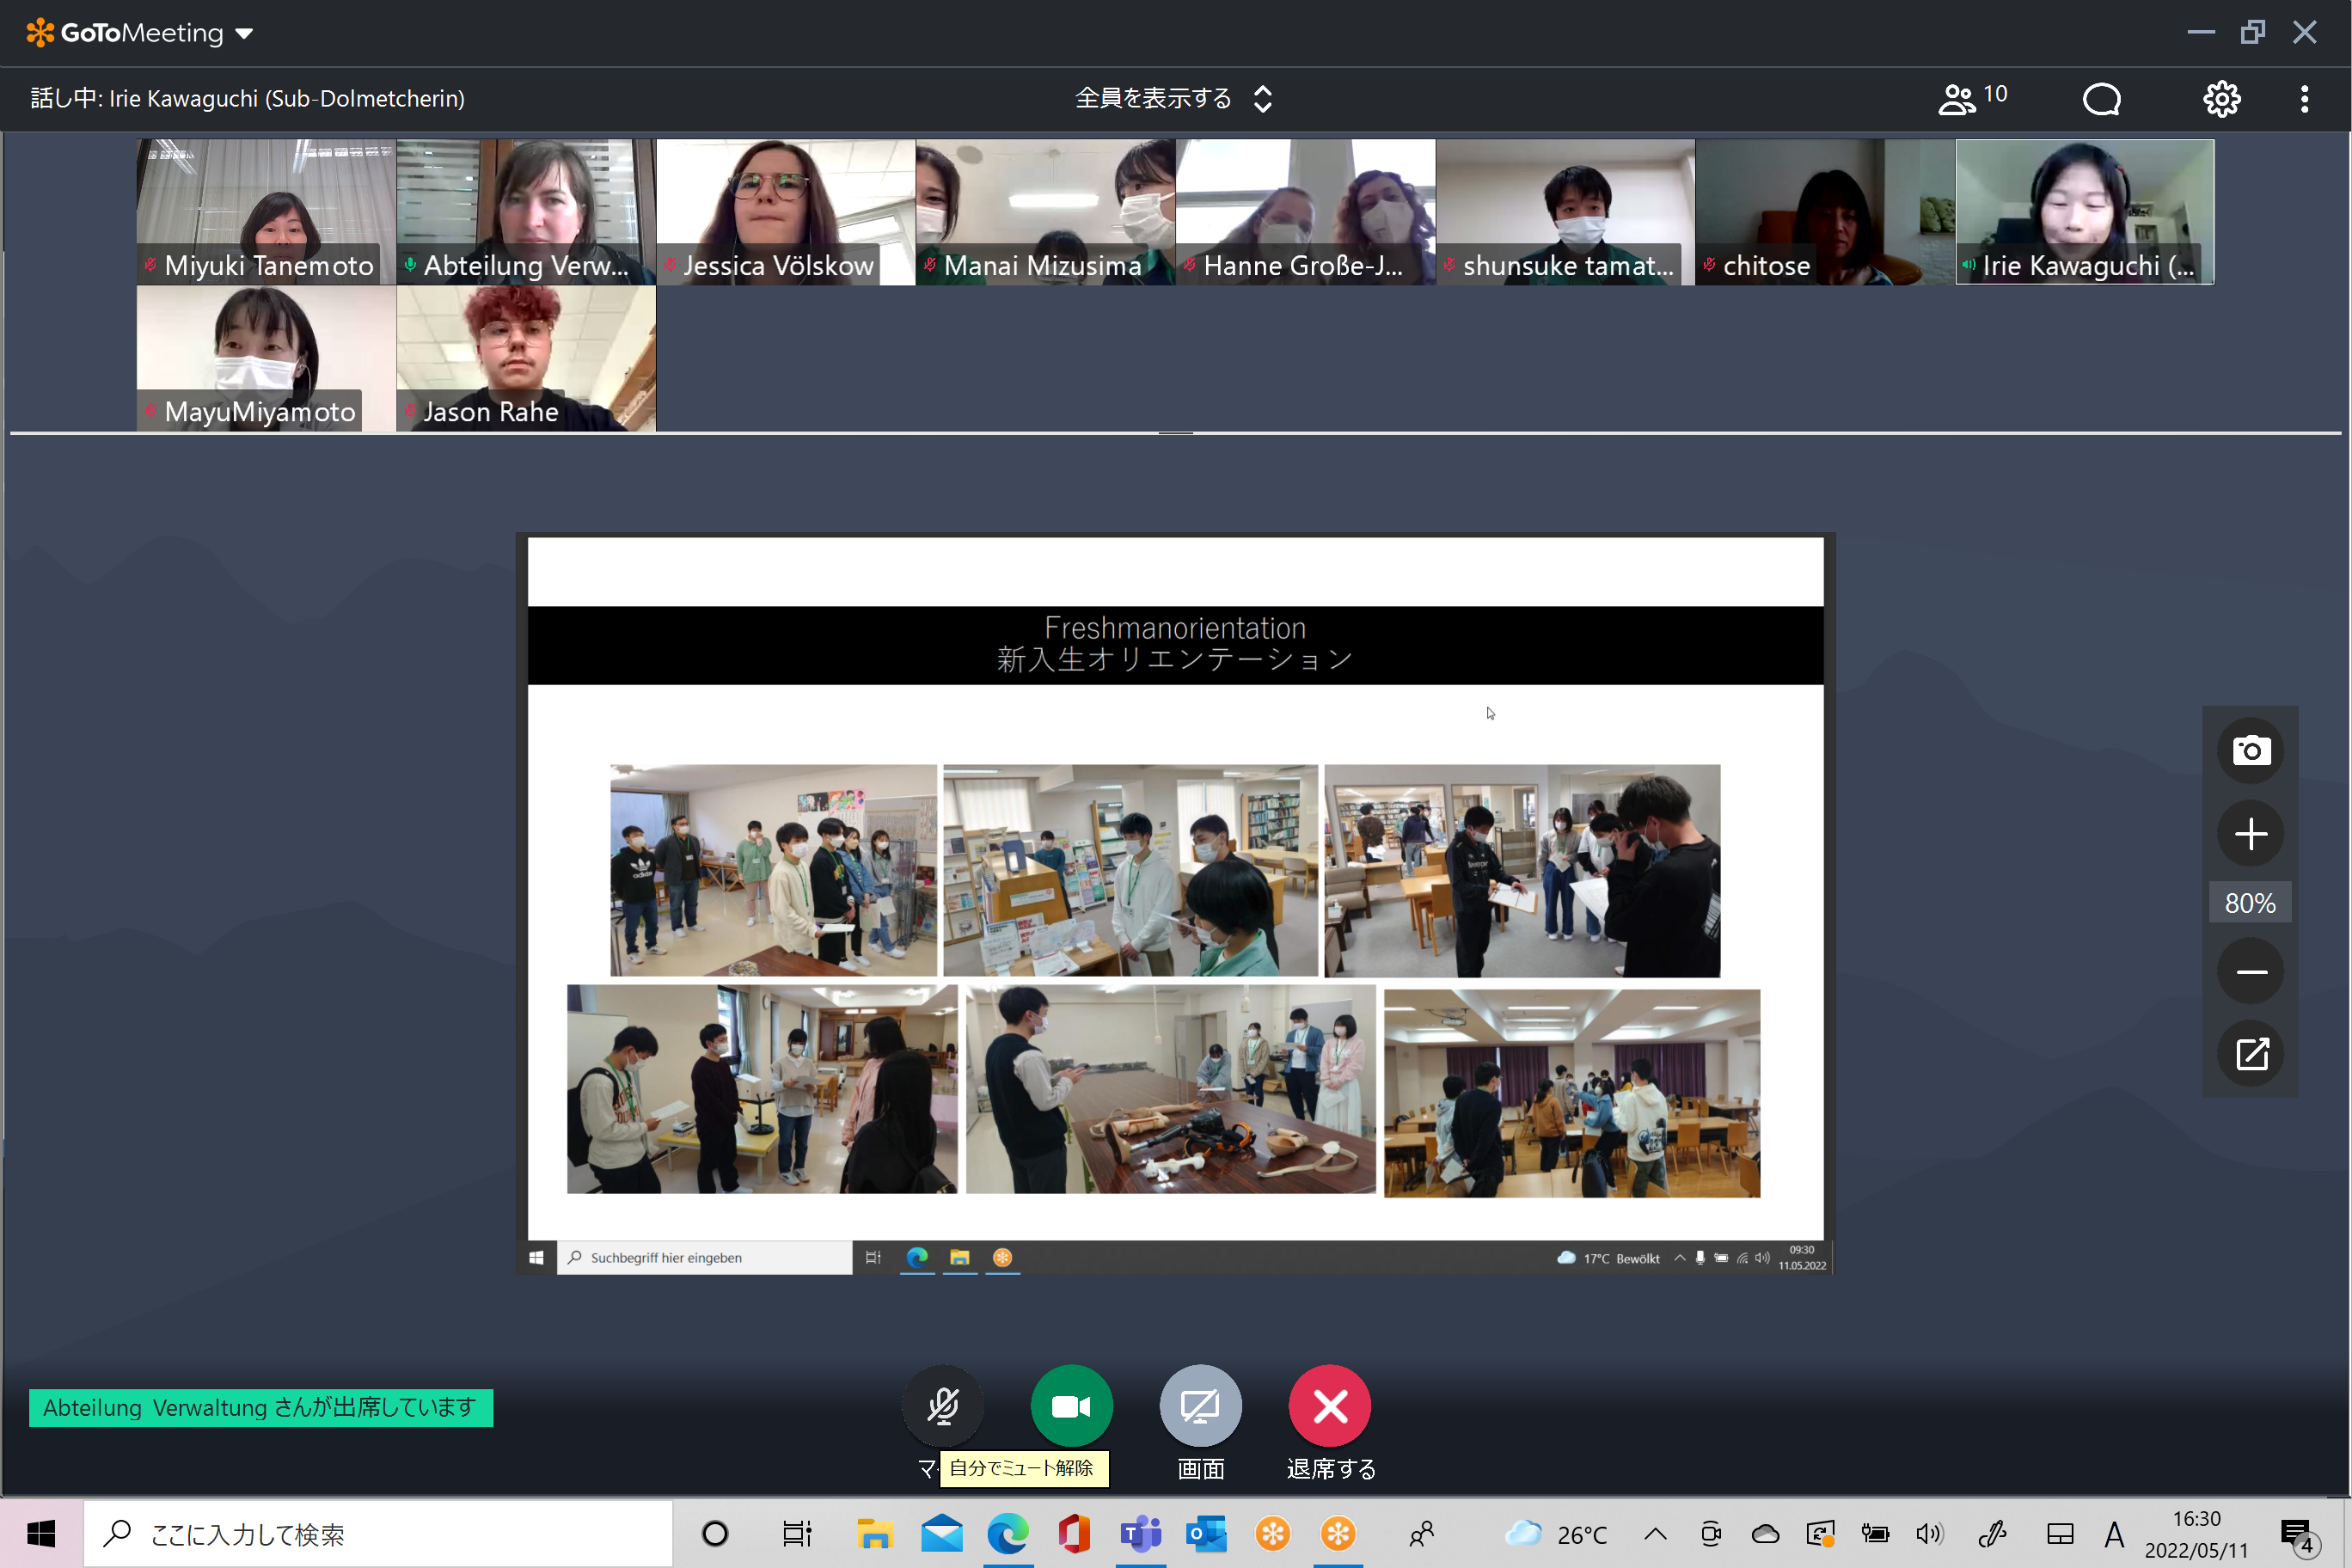Click the Meet Now tray icon
2352x1568 pixels.
(x=1711, y=1533)
